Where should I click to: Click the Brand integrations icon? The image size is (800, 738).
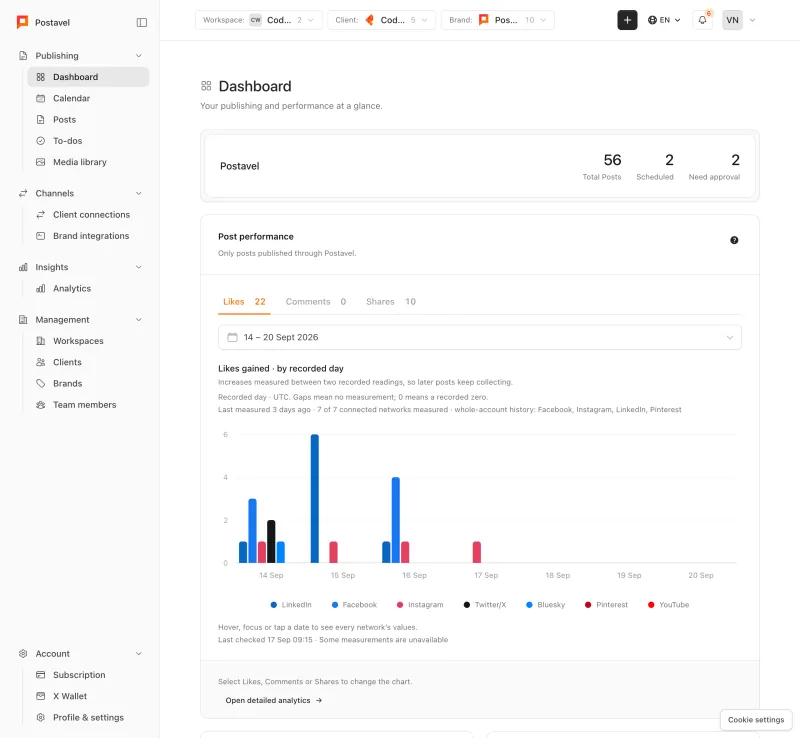coord(41,236)
